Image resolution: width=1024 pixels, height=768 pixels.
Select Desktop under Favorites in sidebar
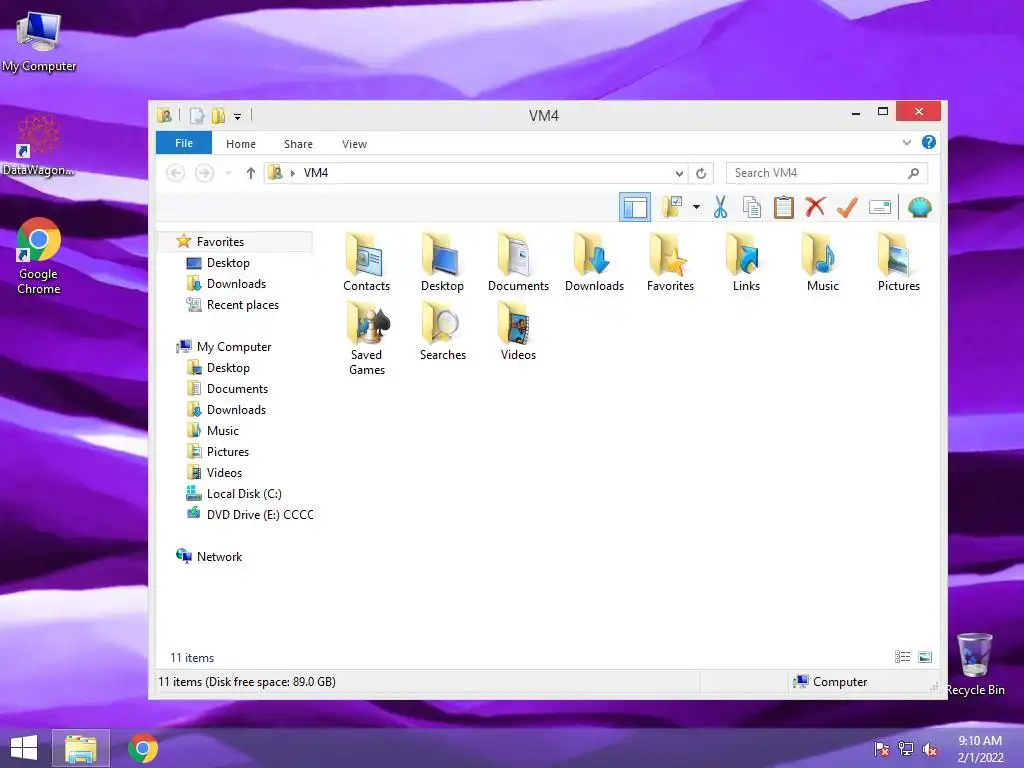point(228,263)
